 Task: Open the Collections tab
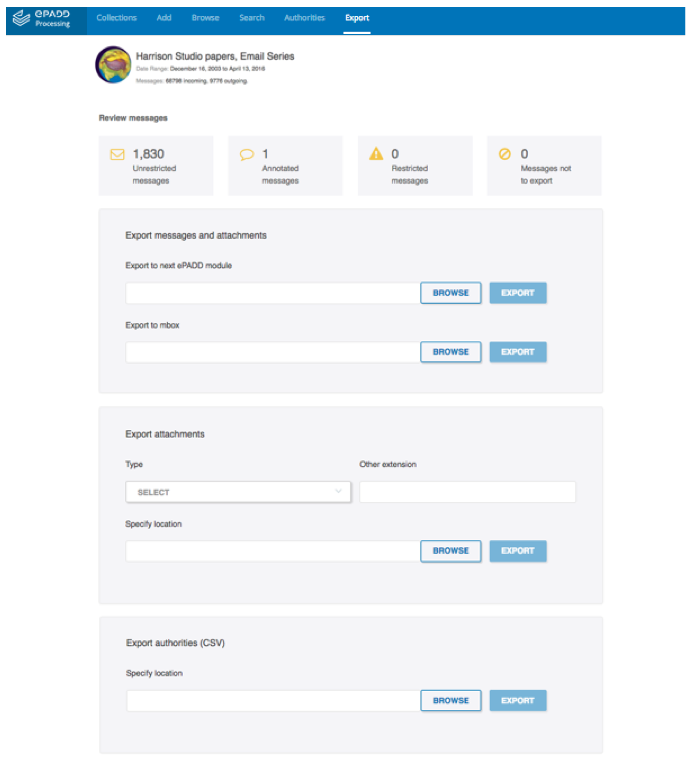[x=117, y=18]
